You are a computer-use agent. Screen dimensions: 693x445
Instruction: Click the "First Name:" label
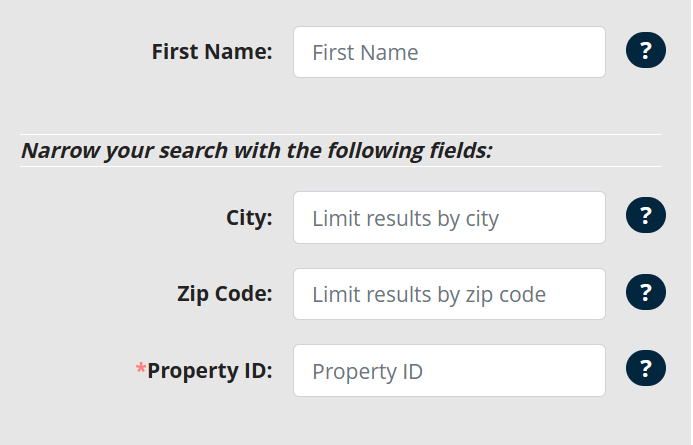coord(212,51)
